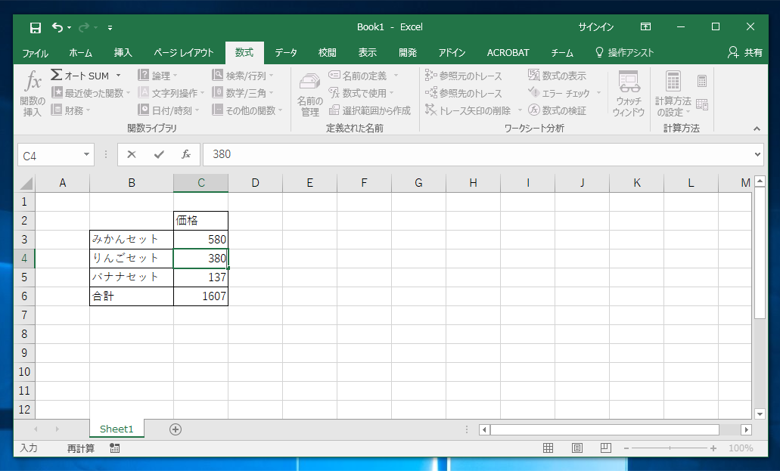
Task: Expand the formula bar with arrow
Action: pos(757,155)
